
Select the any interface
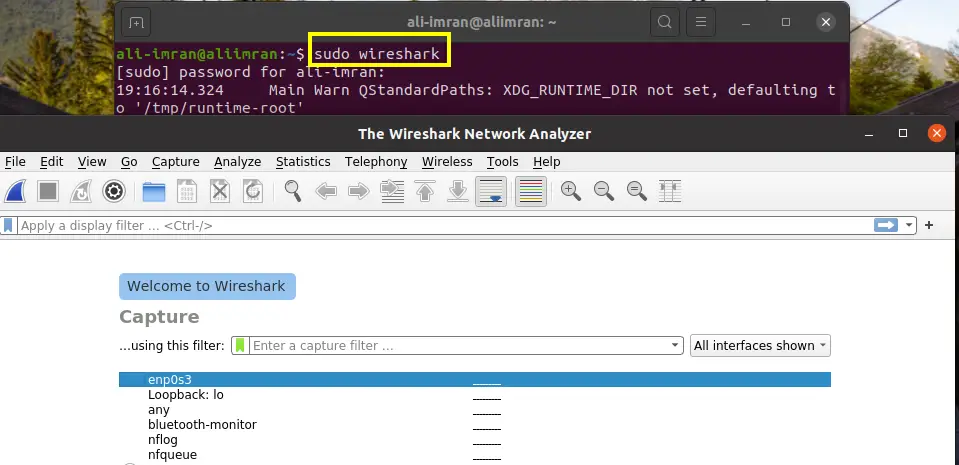(x=475, y=409)
